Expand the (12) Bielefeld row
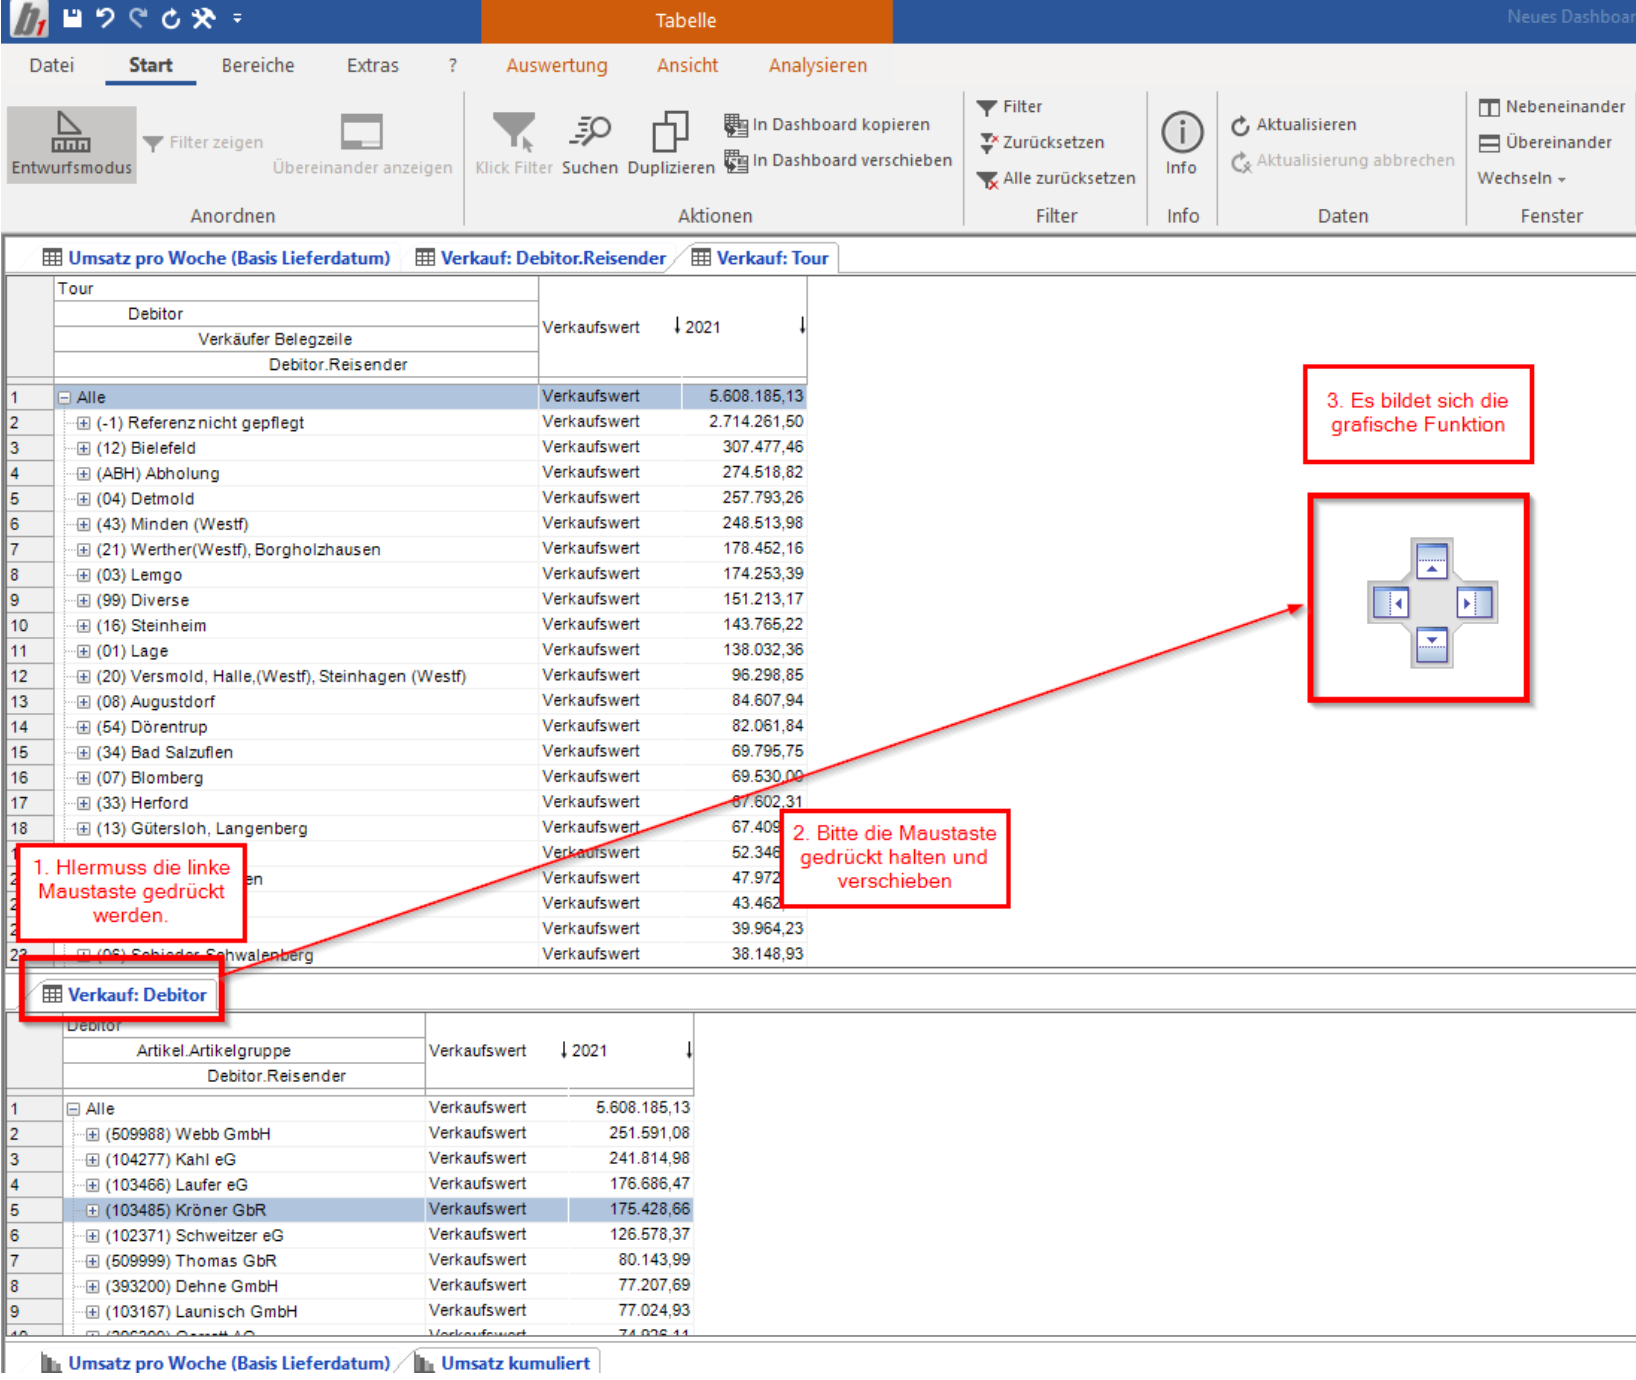Screen dimensions: 1636x1380 click(x=84, y=448)
